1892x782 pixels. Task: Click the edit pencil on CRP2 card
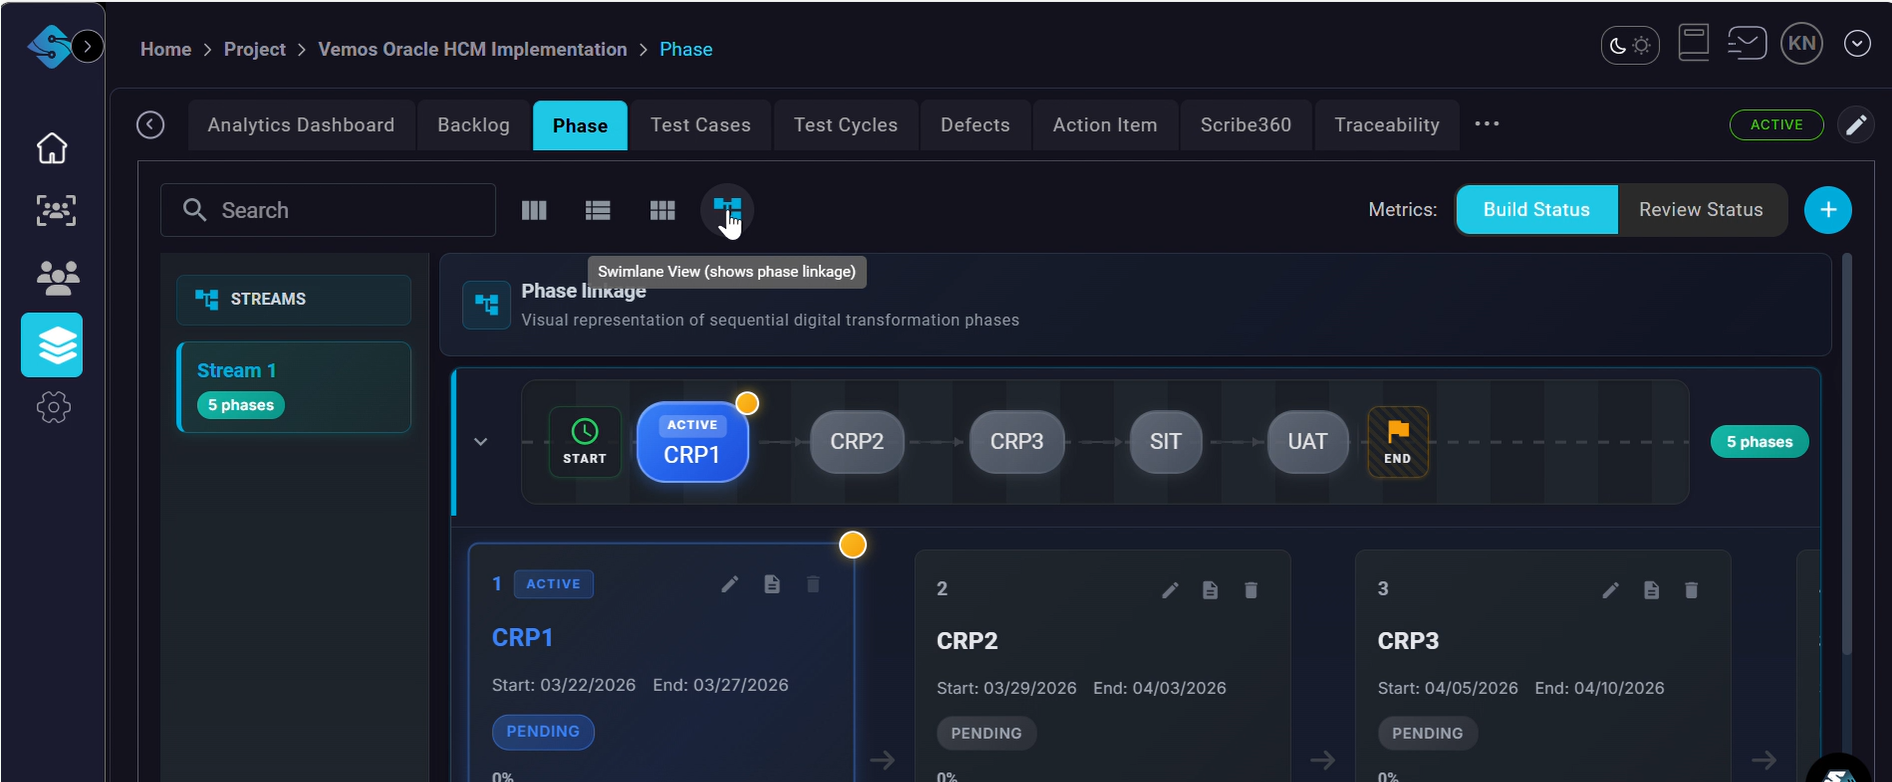point(1170,590)
